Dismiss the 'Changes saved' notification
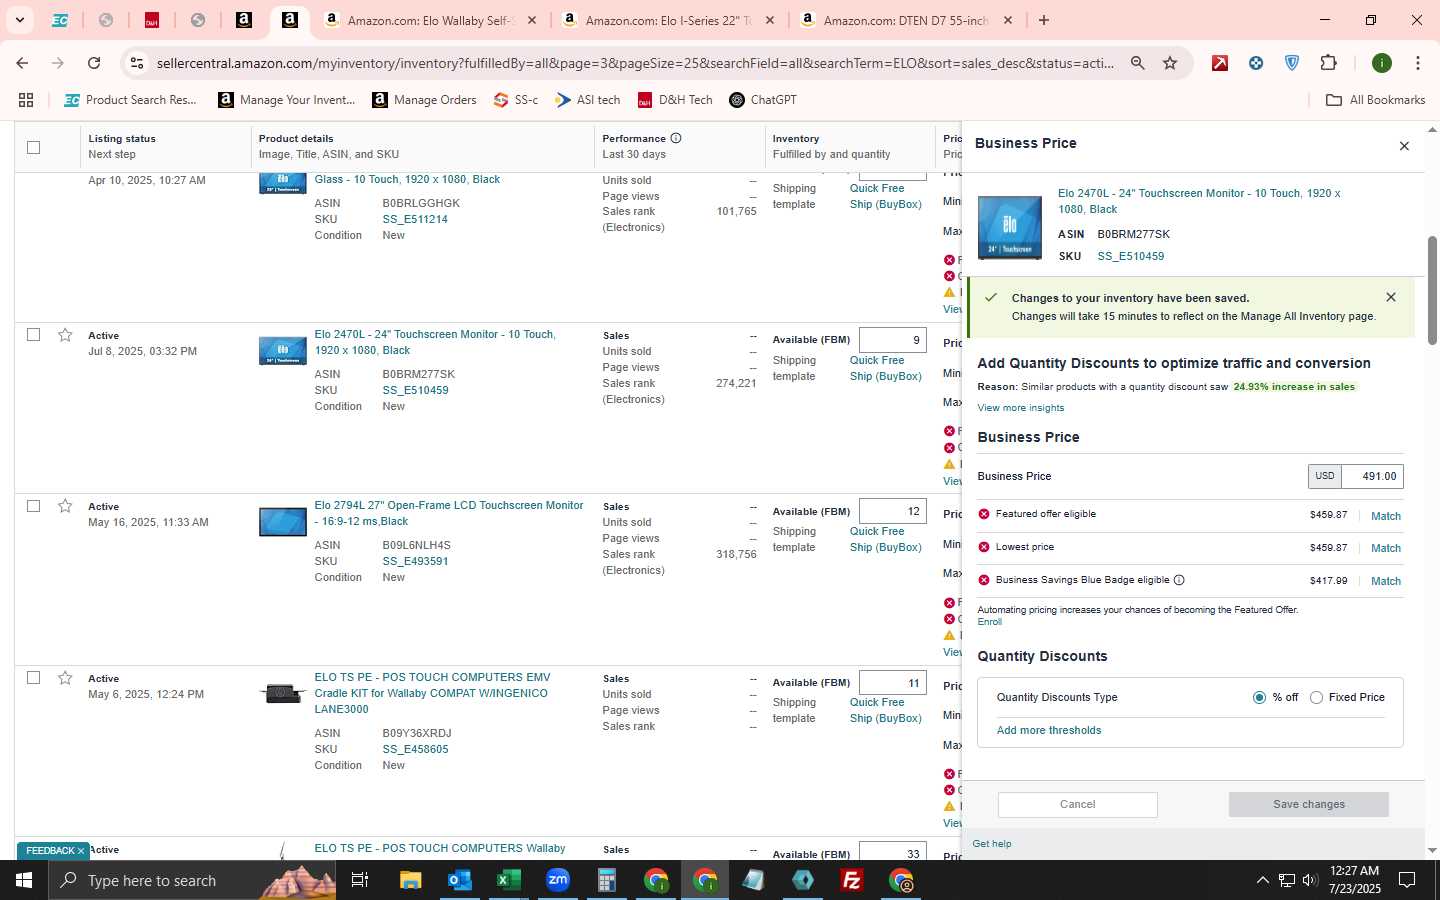The height and width of the screenshot is (900, 1440). 1391,297
